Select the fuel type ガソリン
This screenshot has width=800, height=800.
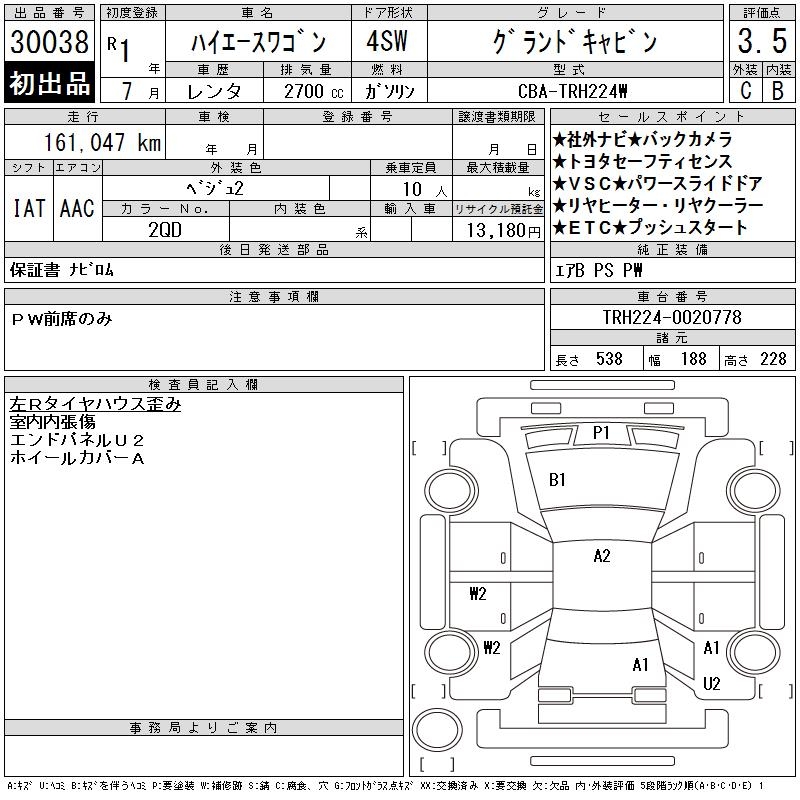(389, 91)
